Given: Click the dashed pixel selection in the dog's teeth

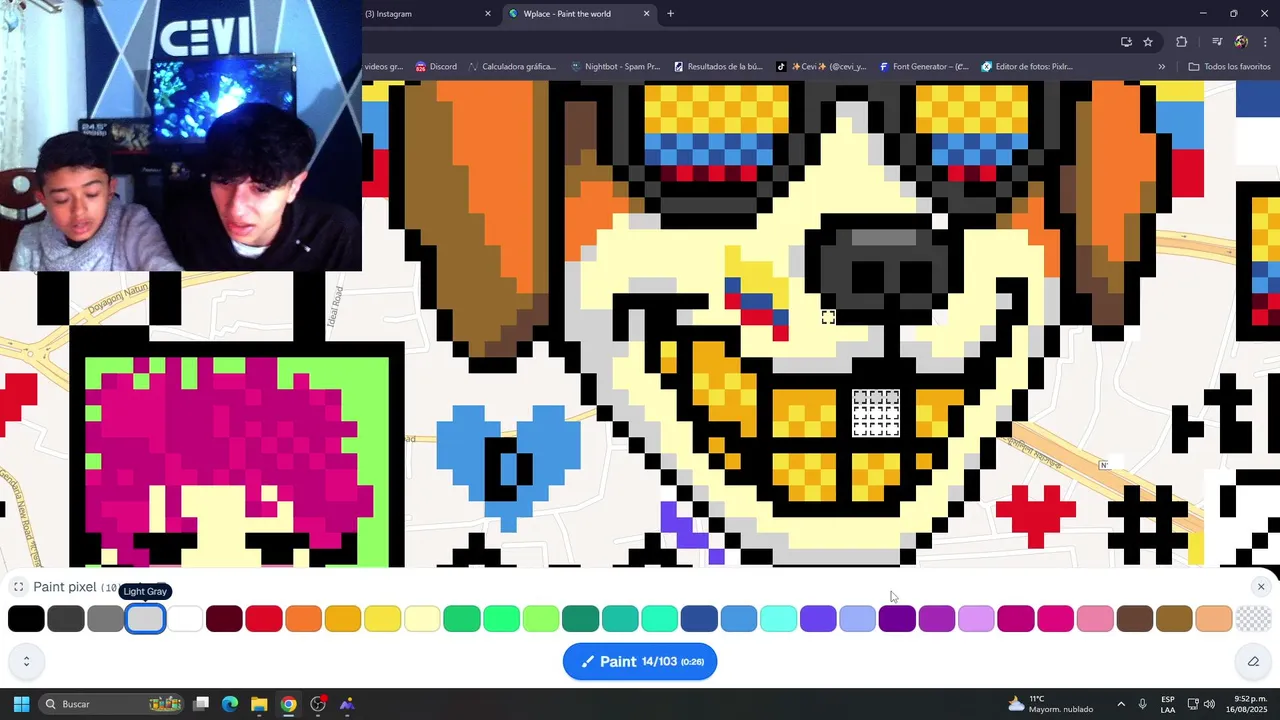Looking at the screenshot, I should pyautogui.click(x=876, y=414).
